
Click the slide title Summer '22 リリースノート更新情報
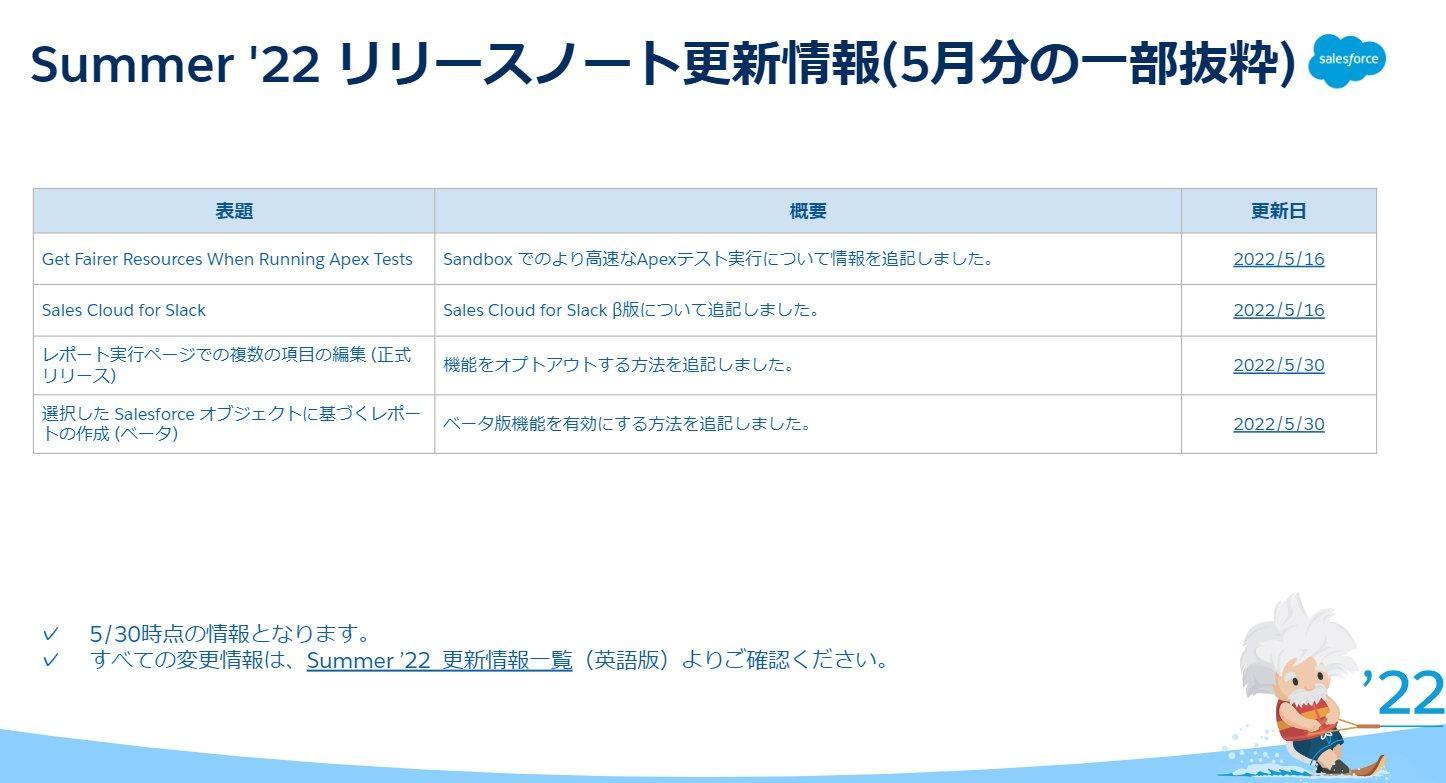pyautogui.click(x=662, y=62)
